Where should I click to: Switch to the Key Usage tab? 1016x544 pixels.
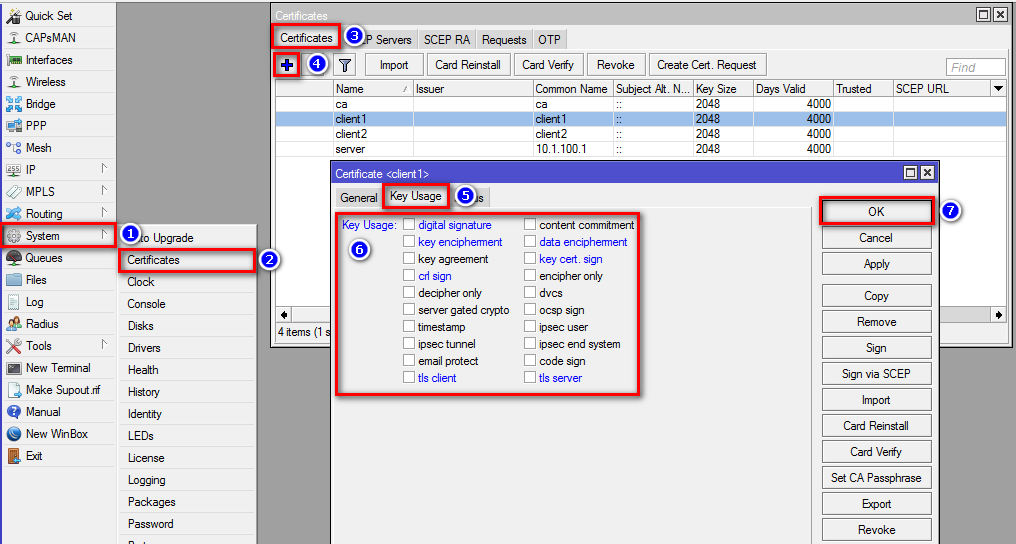click(x=415, y=197)
